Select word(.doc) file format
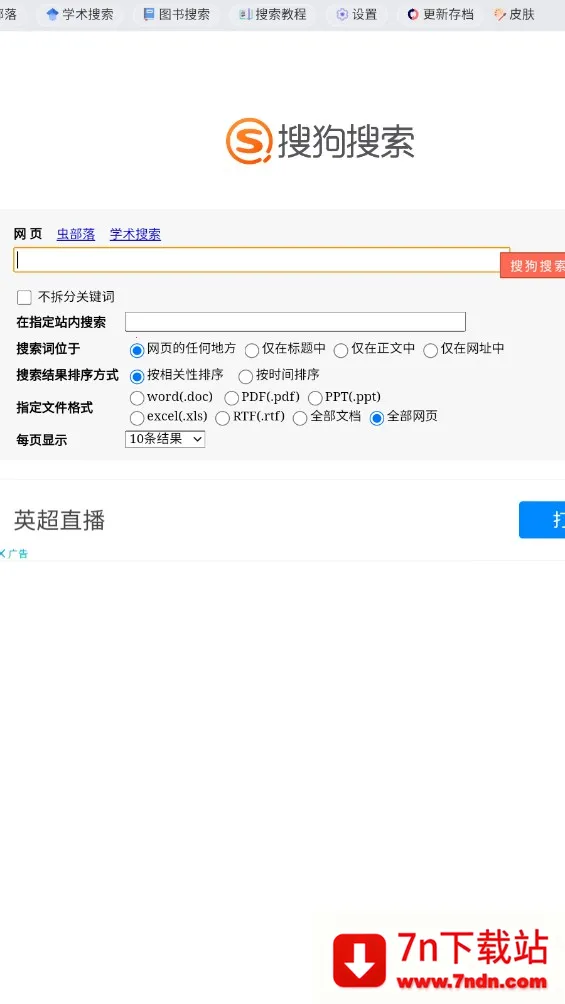565x1004 pixels. coord(136,398)
